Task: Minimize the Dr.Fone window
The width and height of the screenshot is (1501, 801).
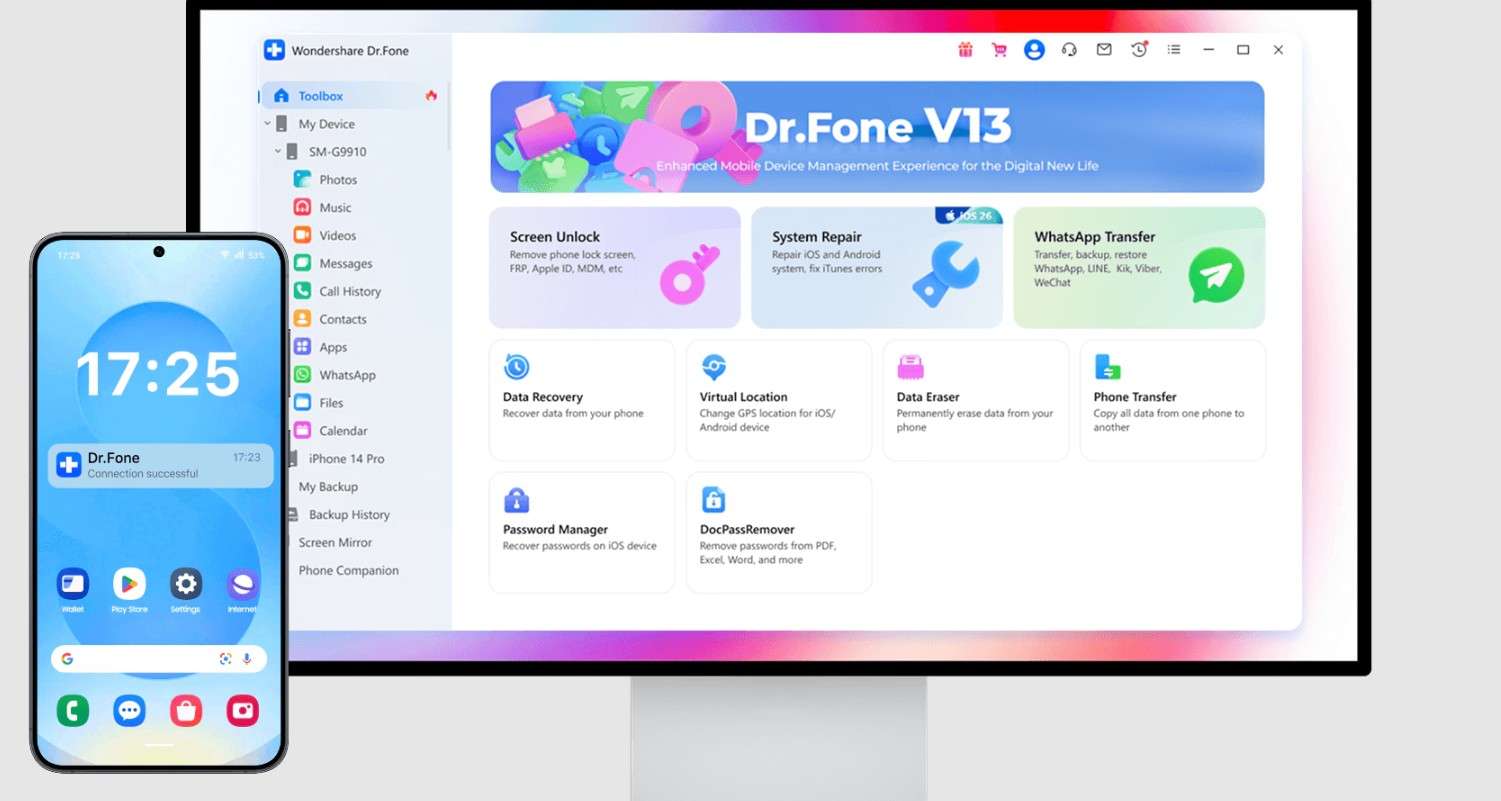Action: [x=1208, y=50]
